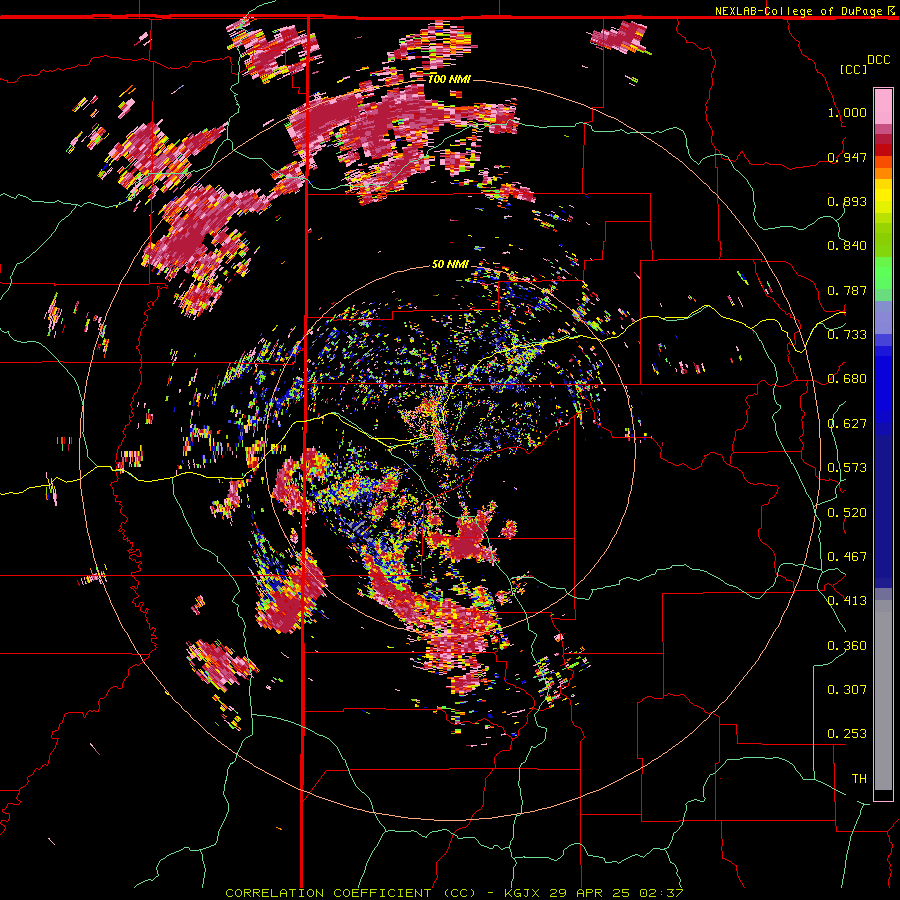The image size is (900, 900).
Task: Click the 0.520 legend value
Action: (x=847, y=513)
